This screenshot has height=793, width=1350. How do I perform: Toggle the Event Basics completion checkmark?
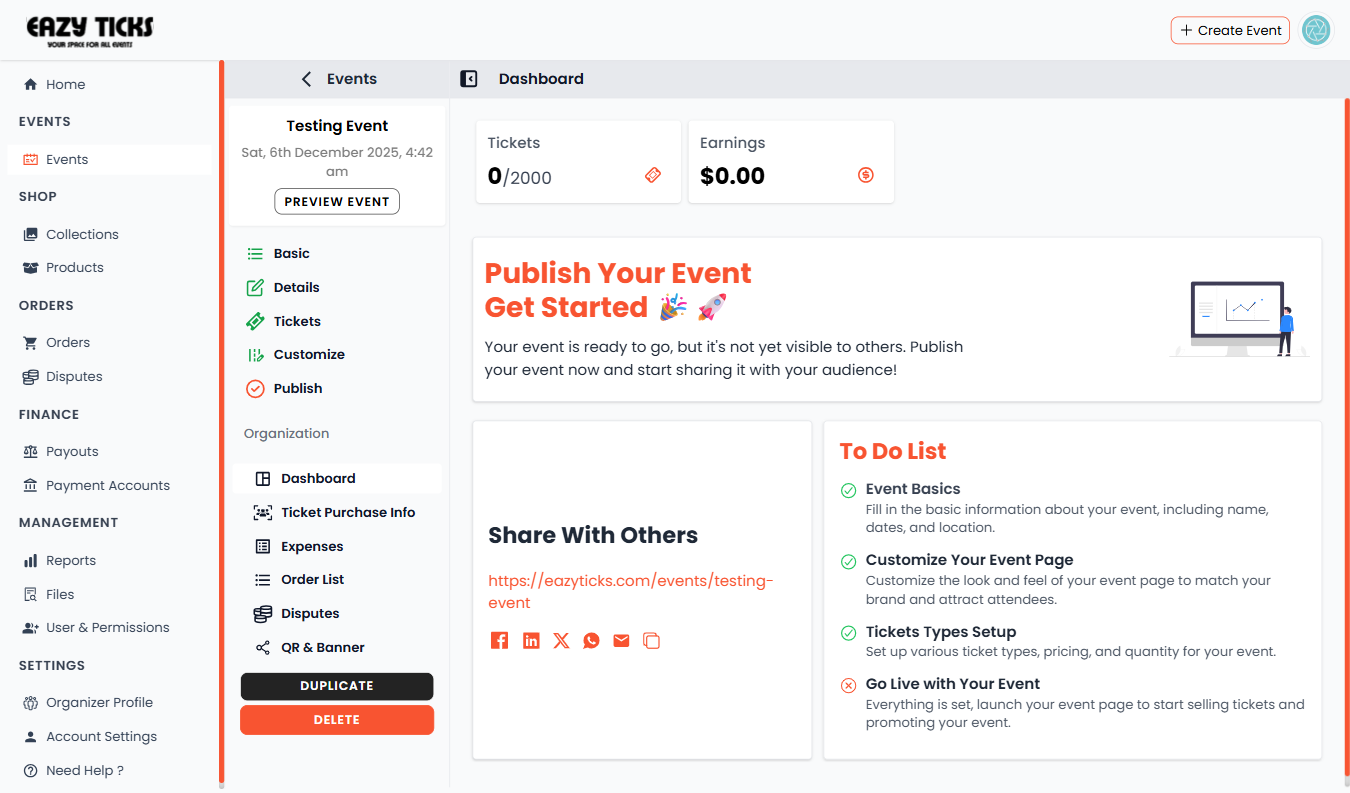tap(848, 490)
